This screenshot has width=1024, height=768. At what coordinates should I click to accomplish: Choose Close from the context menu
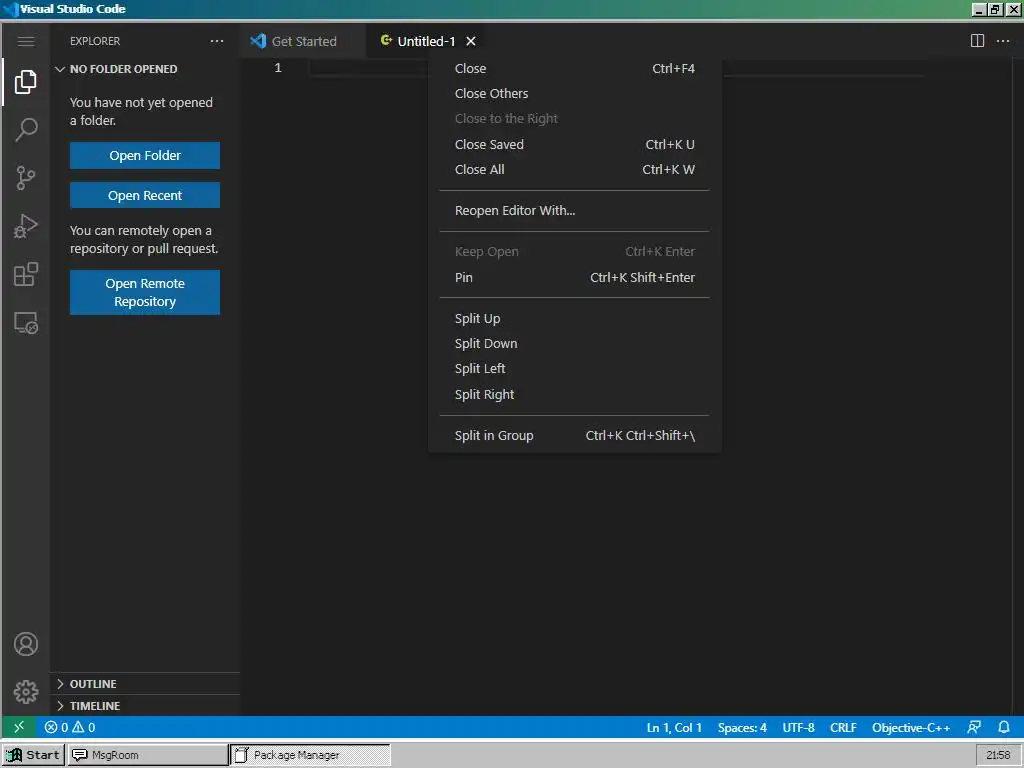575,69
